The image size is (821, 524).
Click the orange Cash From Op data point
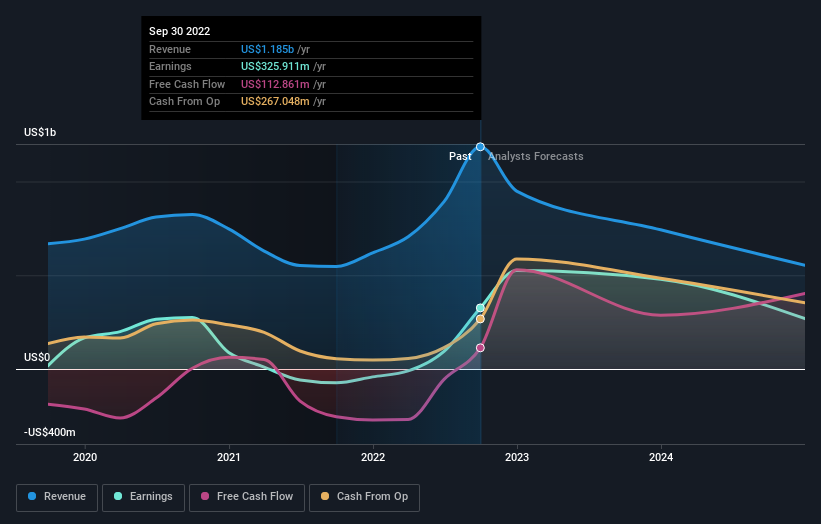pos(480,319)
